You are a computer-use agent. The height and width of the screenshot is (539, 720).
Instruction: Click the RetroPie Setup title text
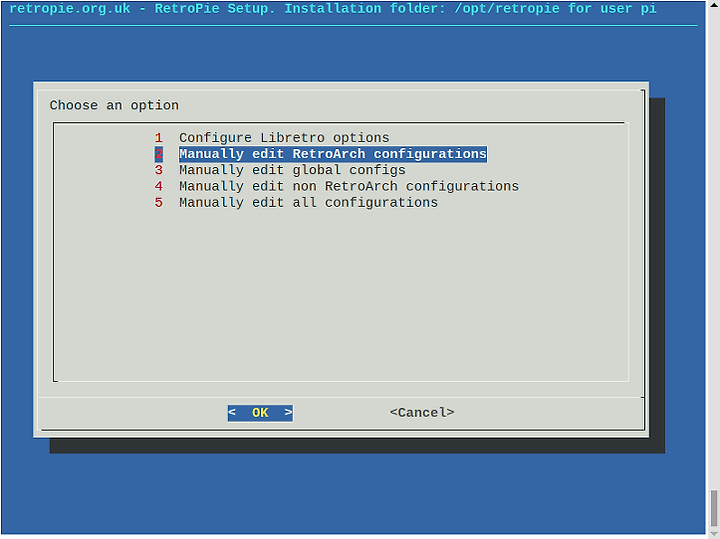coord(332,9)
